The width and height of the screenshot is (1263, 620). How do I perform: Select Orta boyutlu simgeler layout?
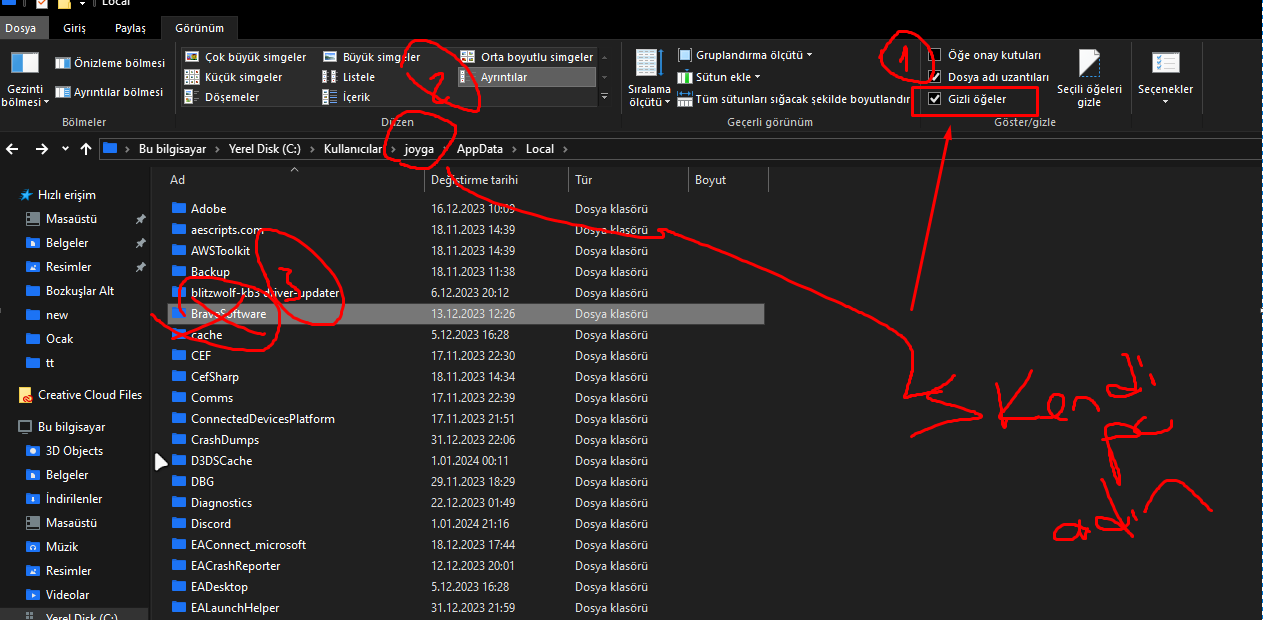(527, 57)
